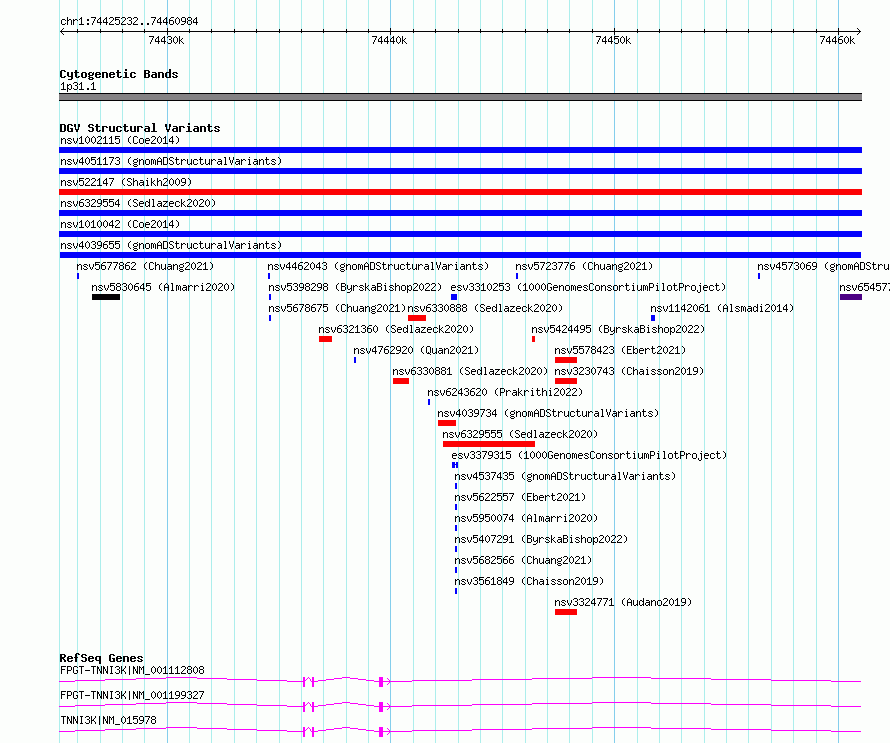Click the red nsv3324771 (Audano2019) bar

[x=566, y=612]
